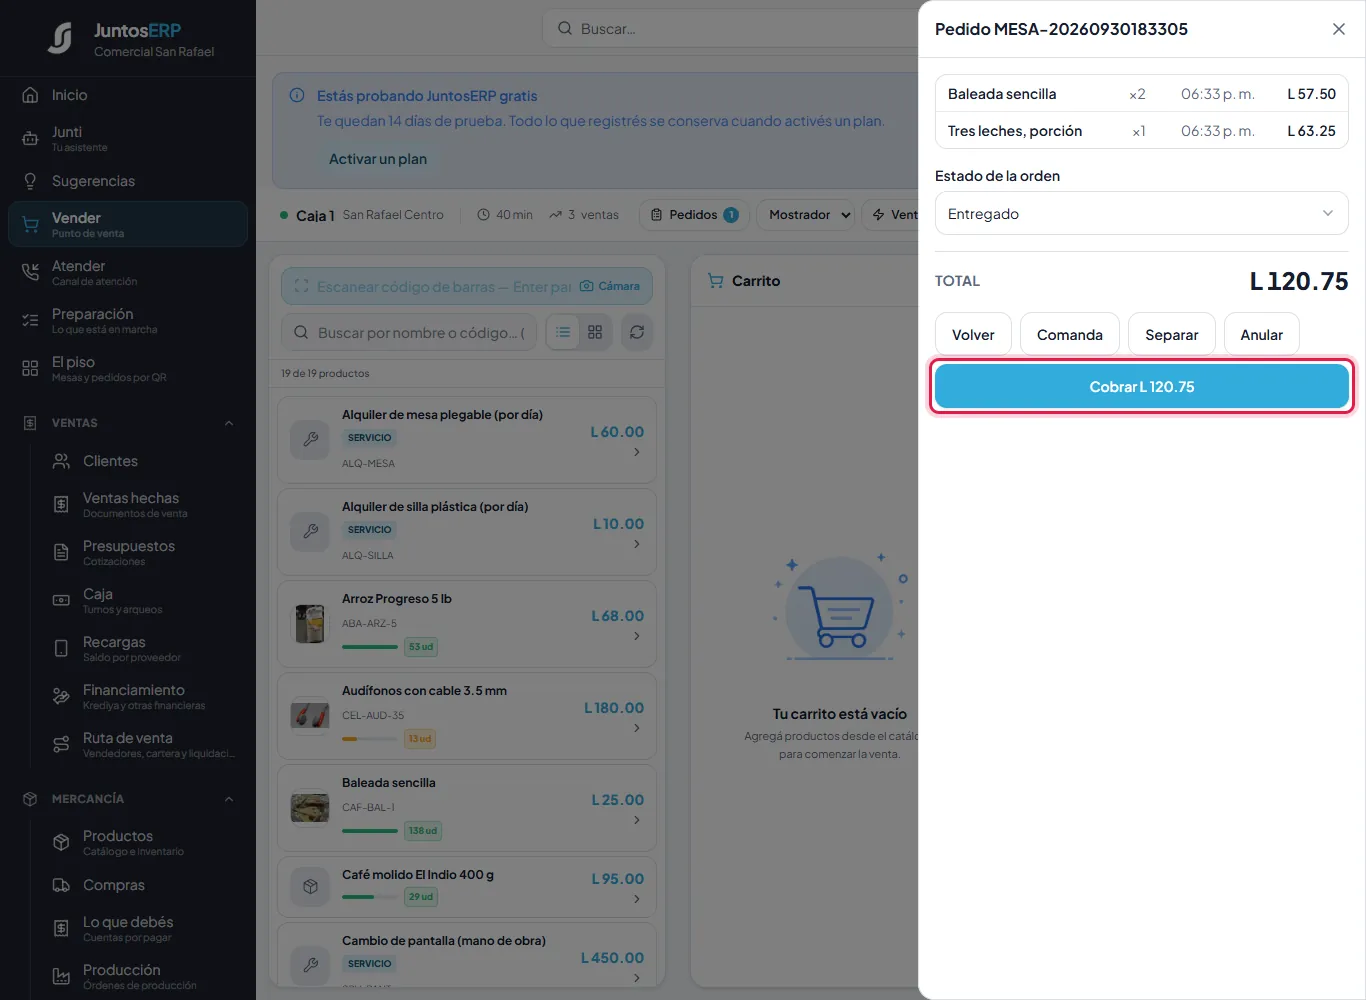
Task: Click the Ventas hechas receipt icon
Action: (61, 504)
